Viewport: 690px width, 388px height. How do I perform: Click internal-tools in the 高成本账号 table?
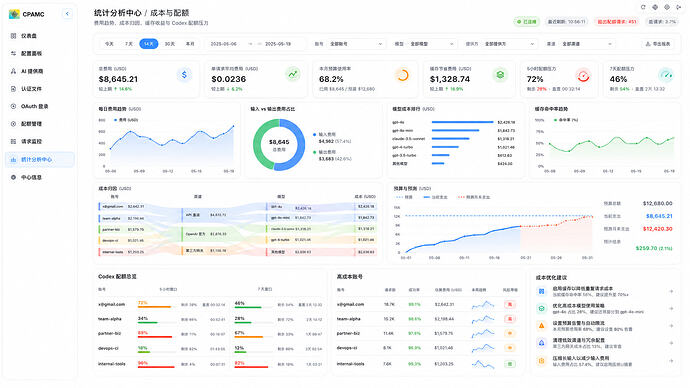(350, 364)
